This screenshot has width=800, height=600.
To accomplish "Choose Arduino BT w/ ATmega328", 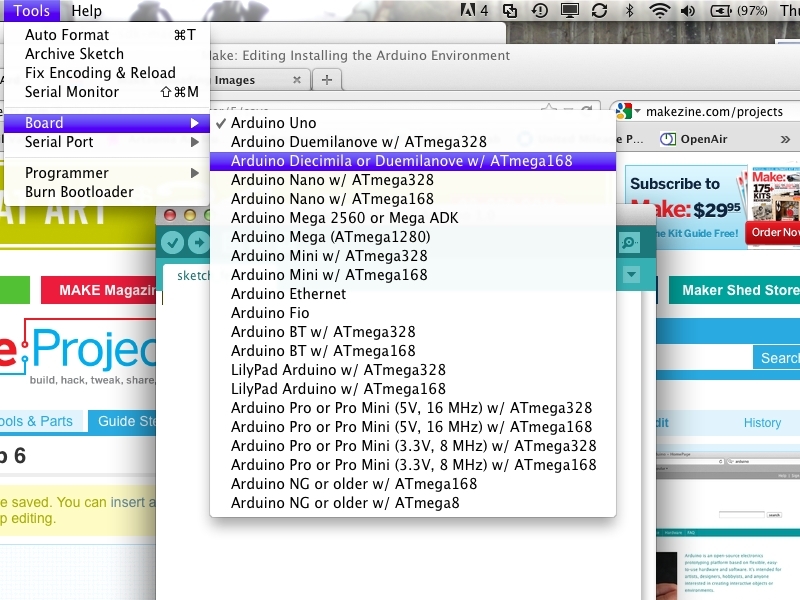I will coord(413,332).
